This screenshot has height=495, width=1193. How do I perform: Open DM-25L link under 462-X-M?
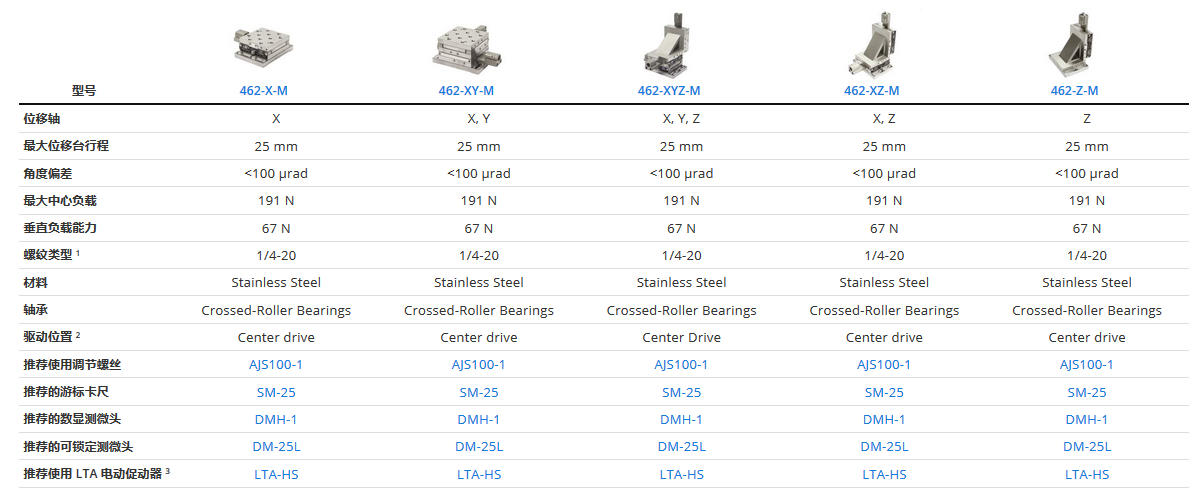[276, 447]
